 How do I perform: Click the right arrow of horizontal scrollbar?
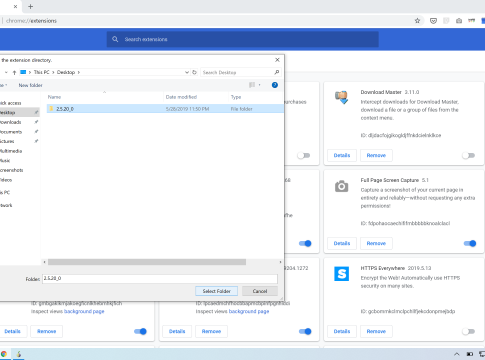[280, 262]
